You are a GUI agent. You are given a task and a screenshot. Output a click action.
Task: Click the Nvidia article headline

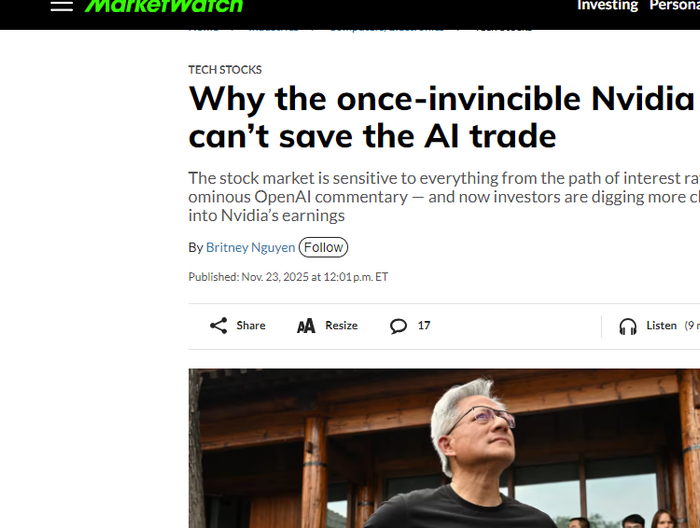(442, 117)
